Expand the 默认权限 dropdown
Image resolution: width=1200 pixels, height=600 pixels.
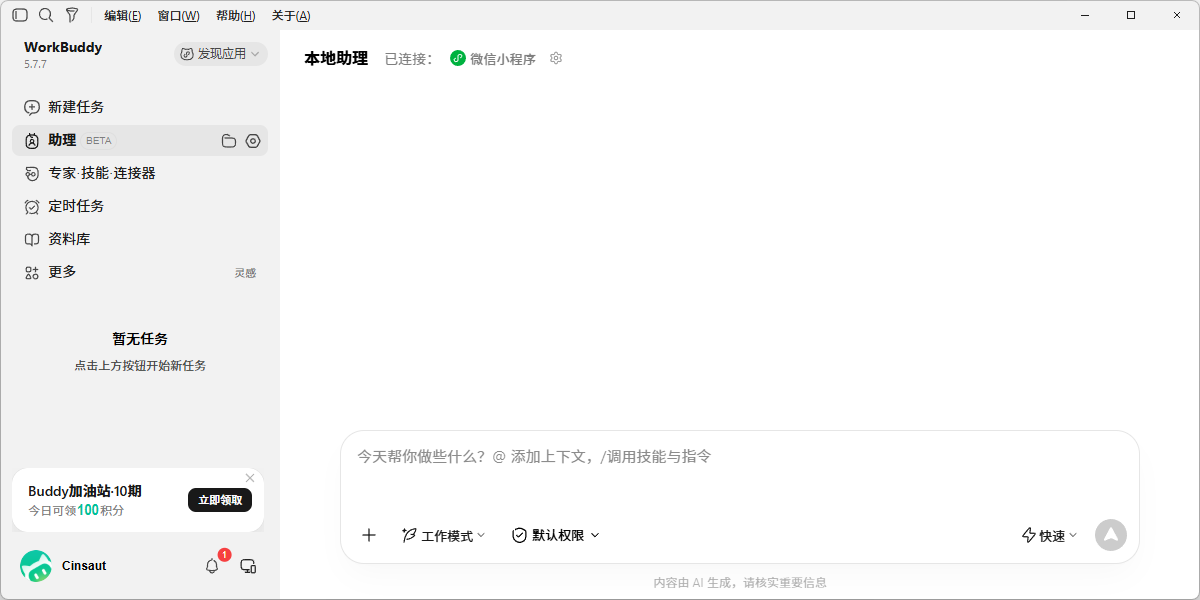556,536
